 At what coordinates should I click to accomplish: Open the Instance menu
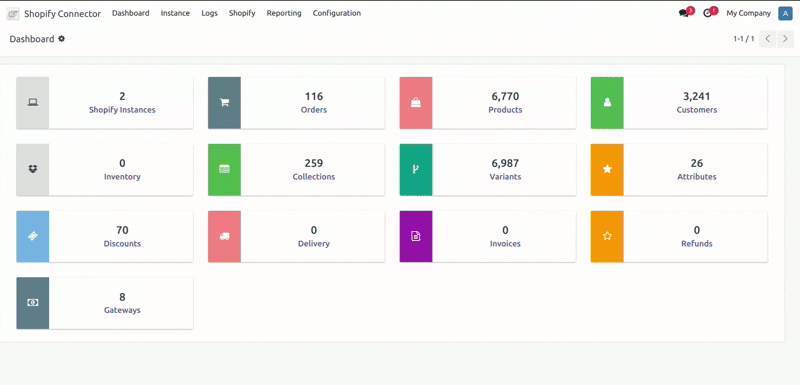(x=175, y=13)
